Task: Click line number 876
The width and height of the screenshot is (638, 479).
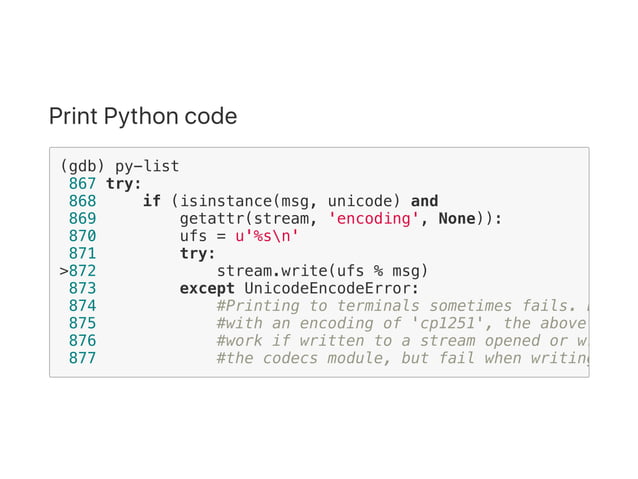Action: click(x=82, y=340)
